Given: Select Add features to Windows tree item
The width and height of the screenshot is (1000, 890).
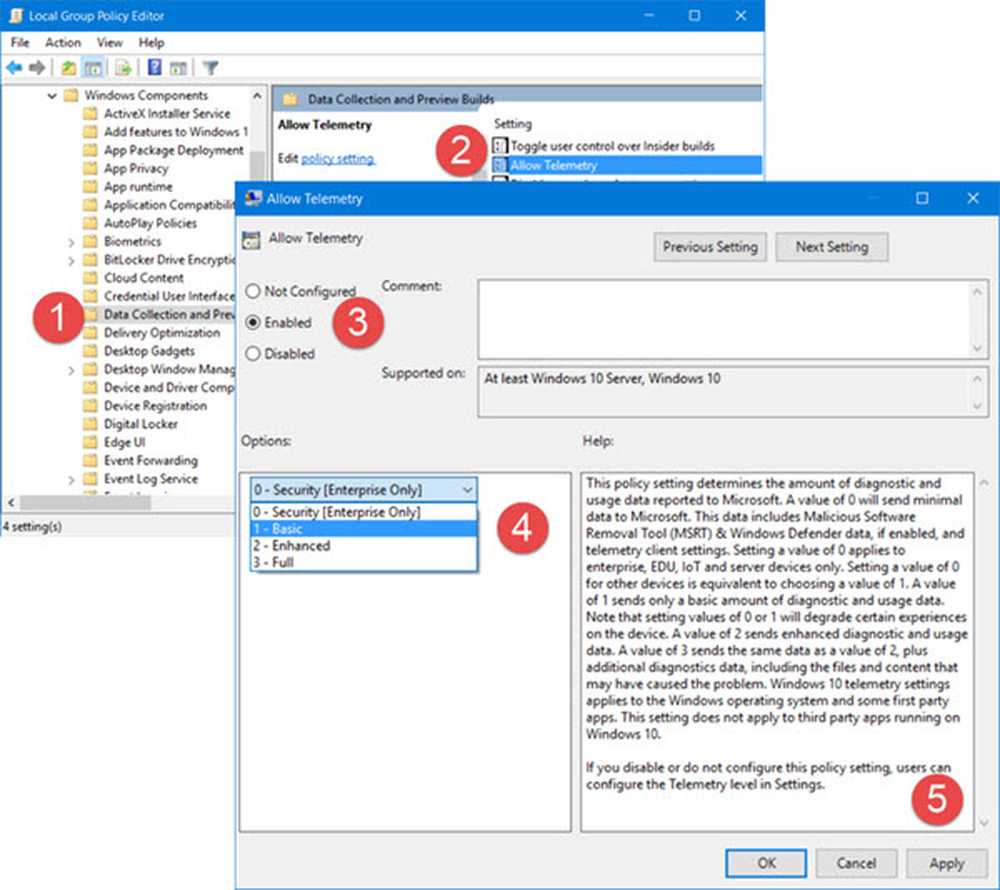Looking at the screenshot, I should coord(175,132).
